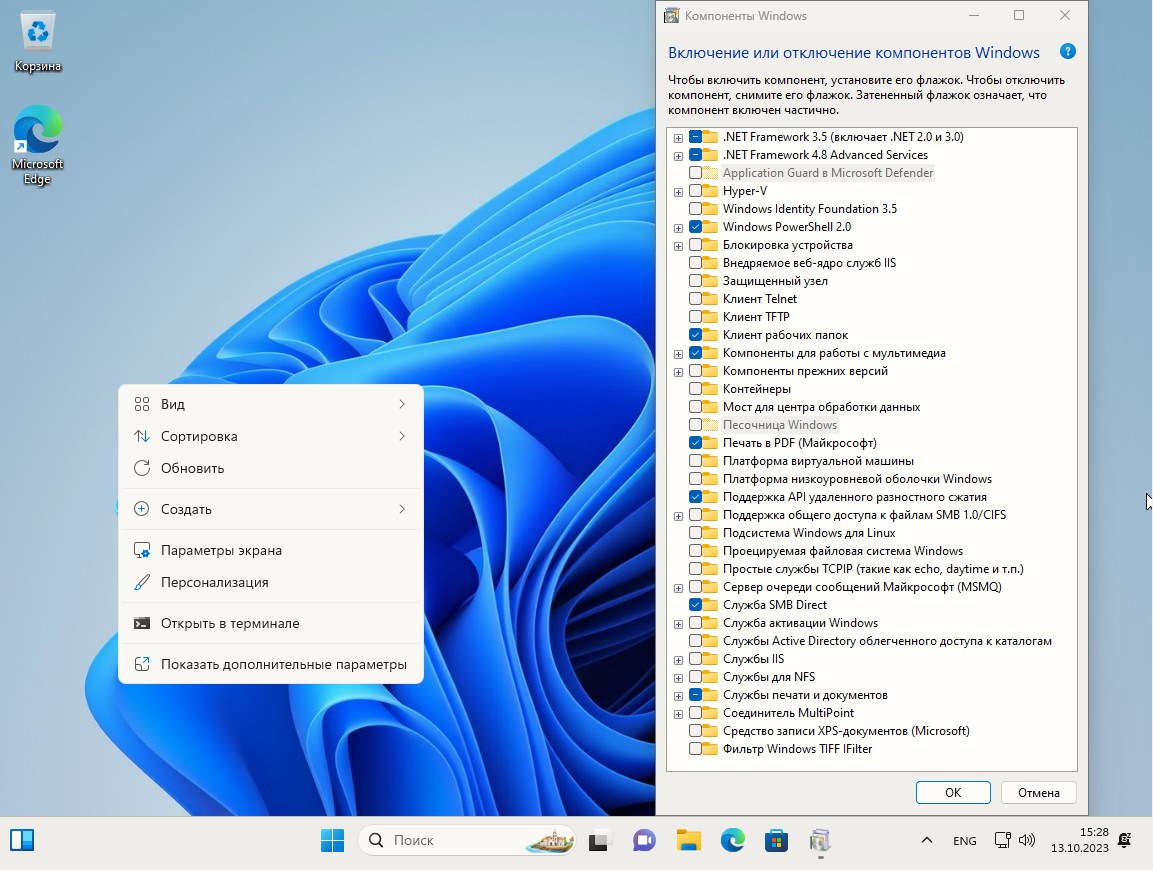Image resolution: width=1153 pixels, height=870 pixels.
Task: Uncheck Windows PowerShell 2.0
Action: coord(695,227)
